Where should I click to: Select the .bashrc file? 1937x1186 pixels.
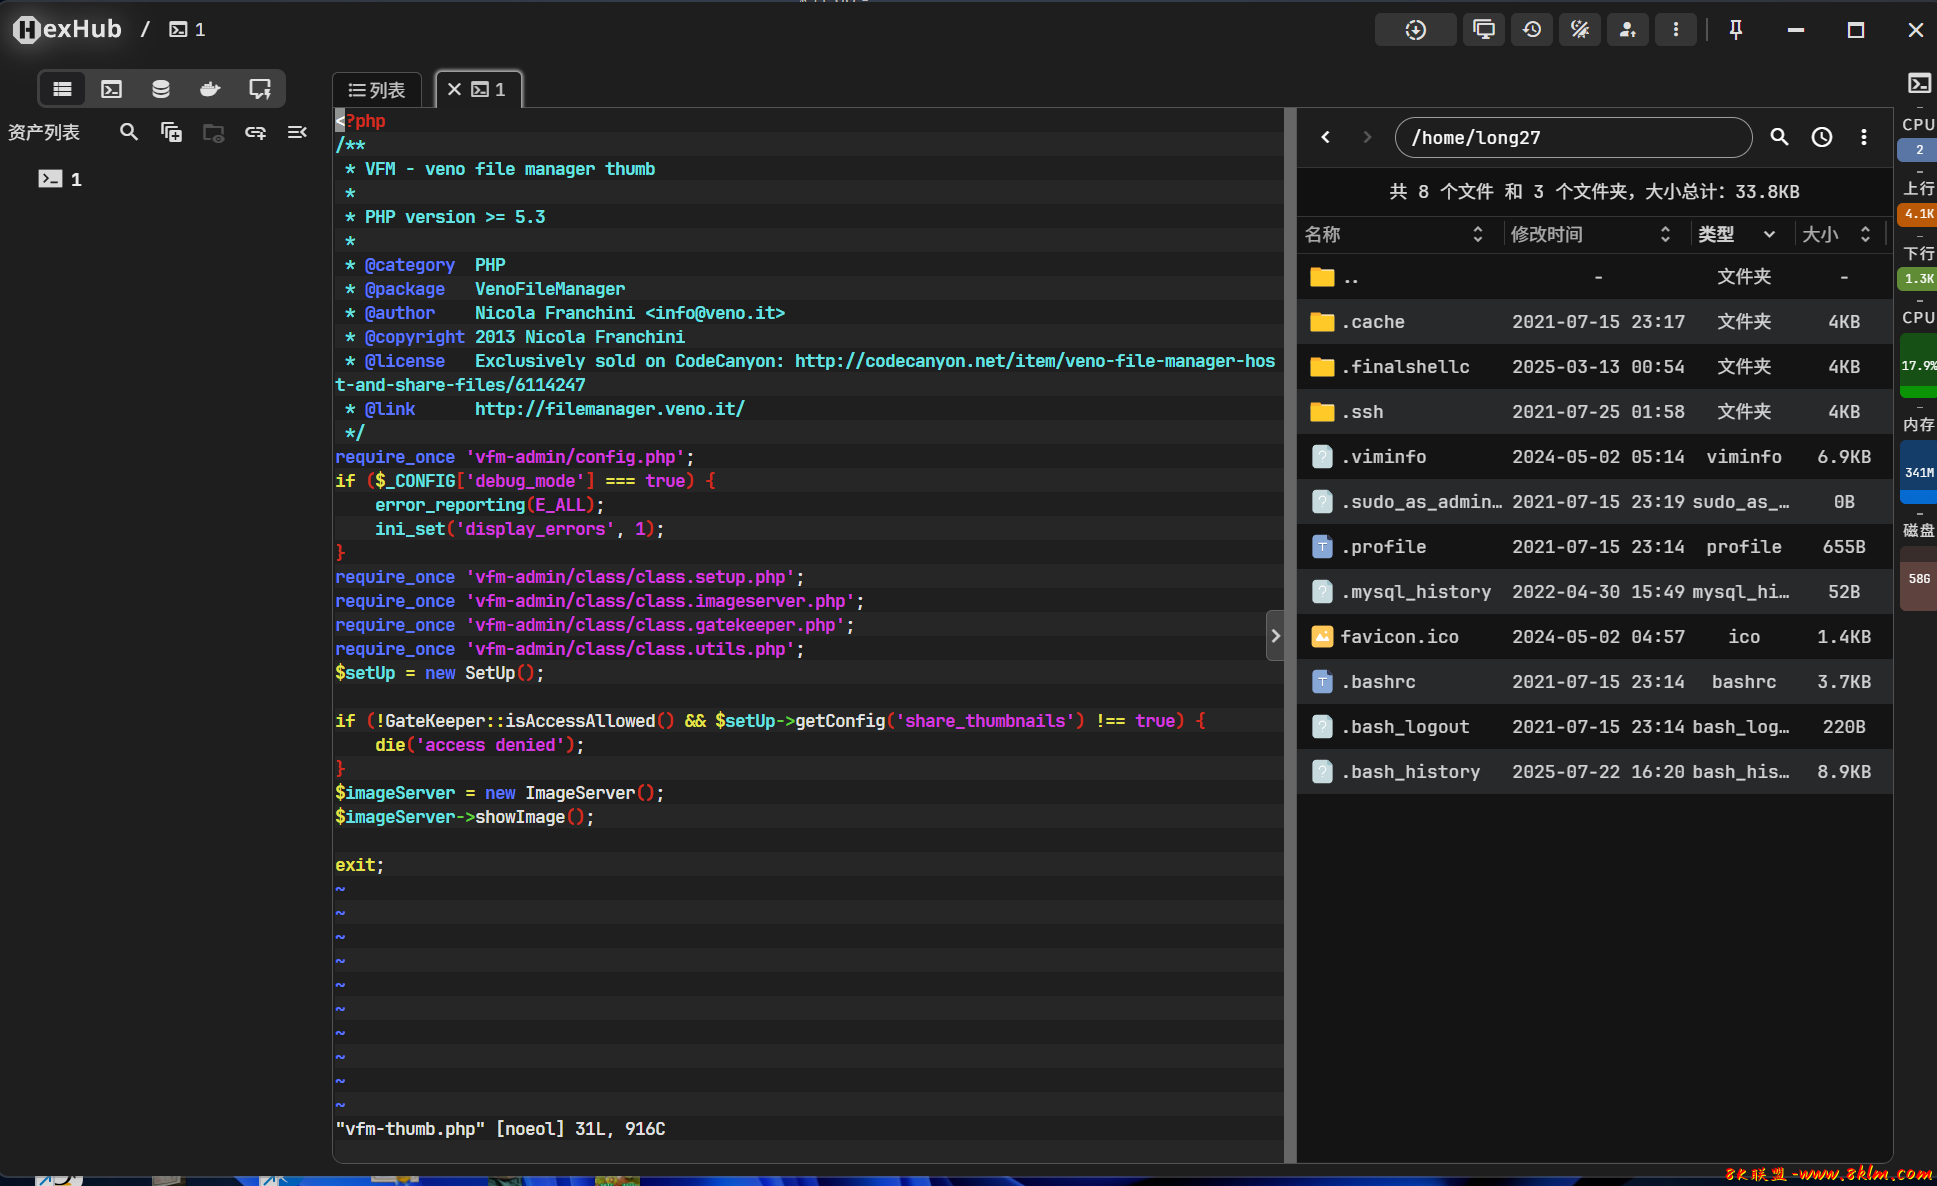(1594, 682)
